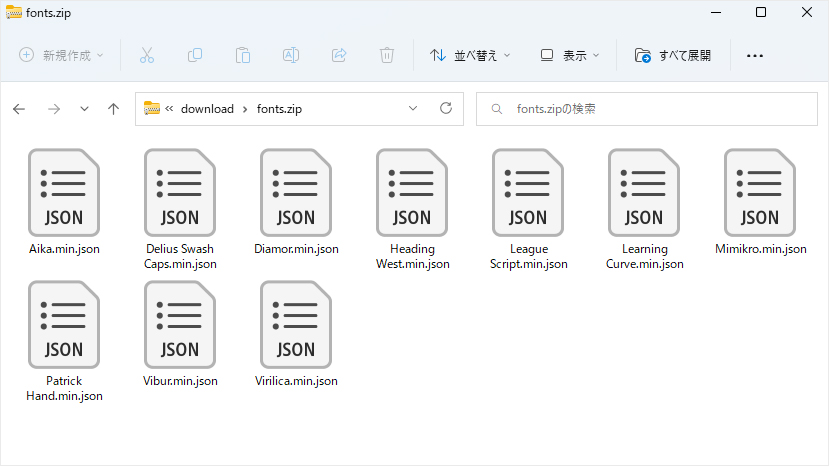
Task: Select the Learning Curve.min.json file icon
Action: 644,193
